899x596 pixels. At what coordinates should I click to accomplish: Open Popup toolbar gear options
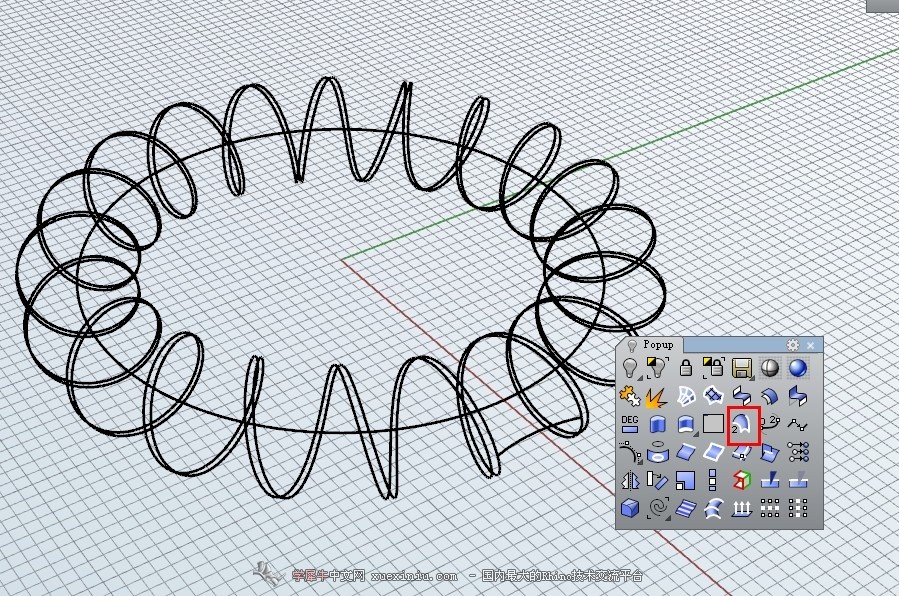(x=793, y=345)
